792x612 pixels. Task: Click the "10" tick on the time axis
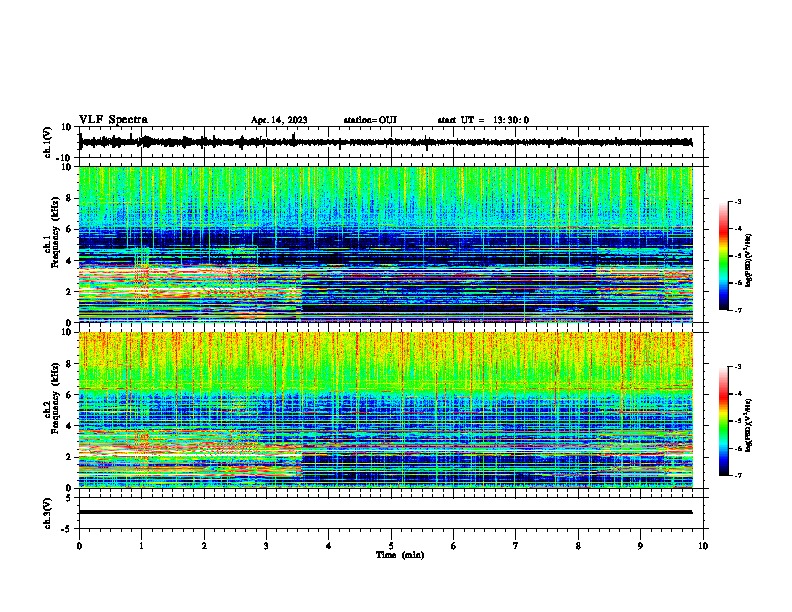click(x=703, y=546)
